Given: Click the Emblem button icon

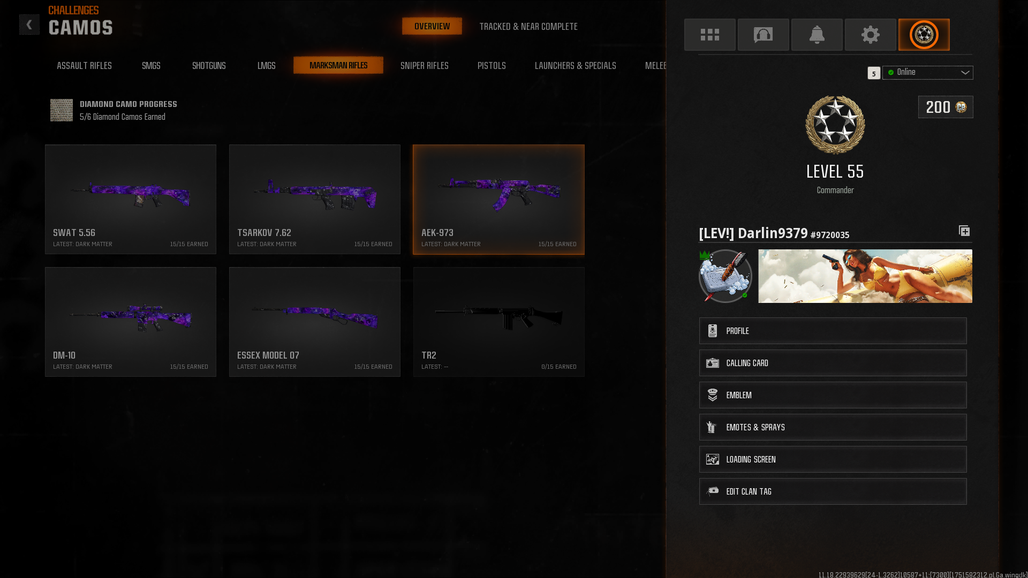Looking at the screenshot, I should coord(713,395).
